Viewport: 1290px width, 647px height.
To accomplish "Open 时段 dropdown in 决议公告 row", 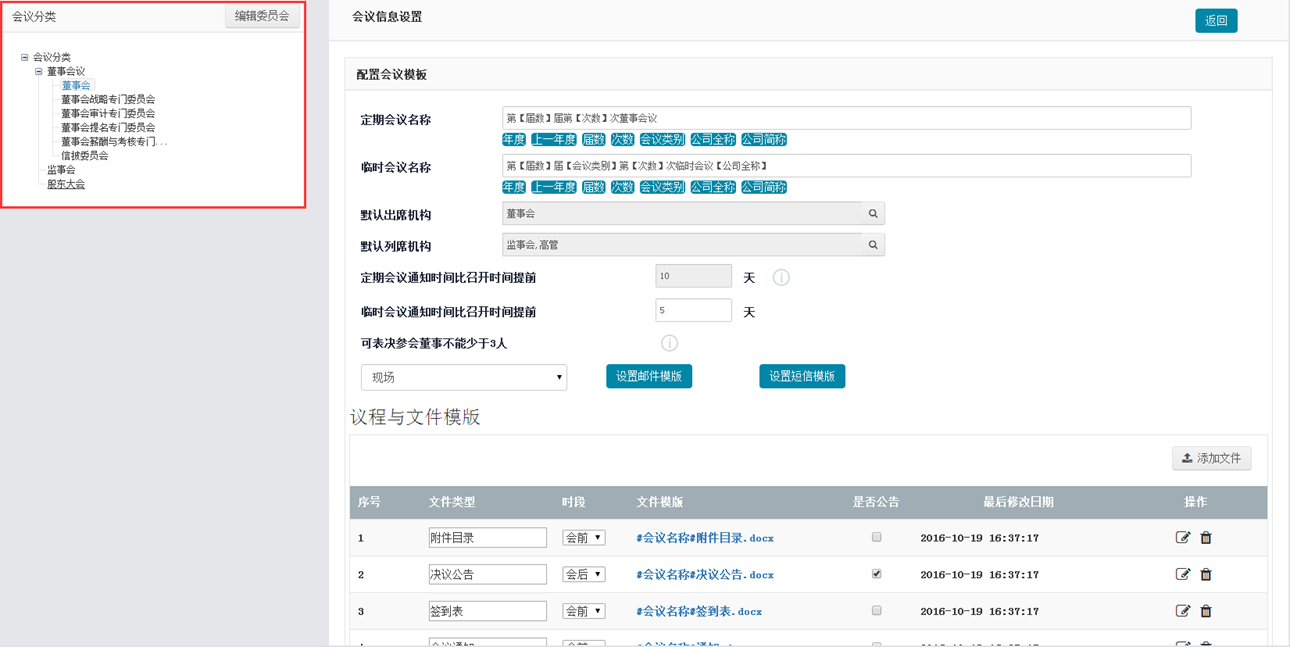I will coord(584,574).
